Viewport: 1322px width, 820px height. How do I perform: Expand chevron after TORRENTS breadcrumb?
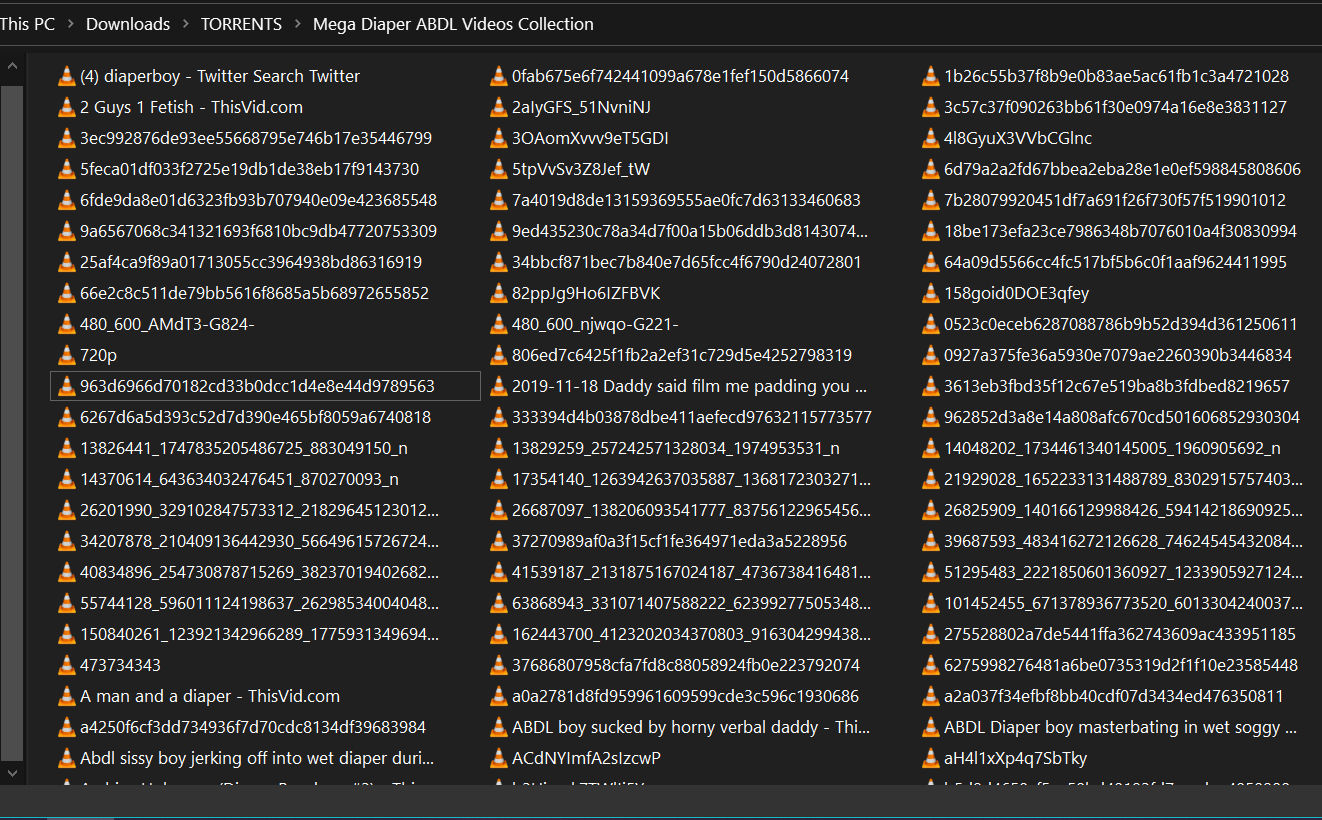click(x=298, y=24)
